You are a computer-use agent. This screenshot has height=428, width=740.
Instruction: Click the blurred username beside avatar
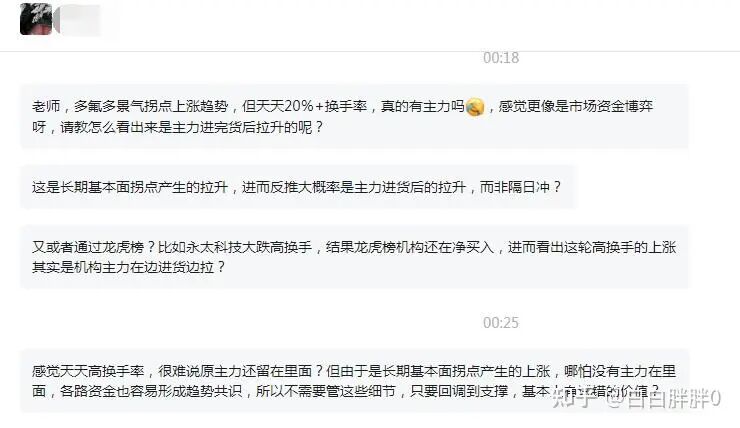(83, 20)
